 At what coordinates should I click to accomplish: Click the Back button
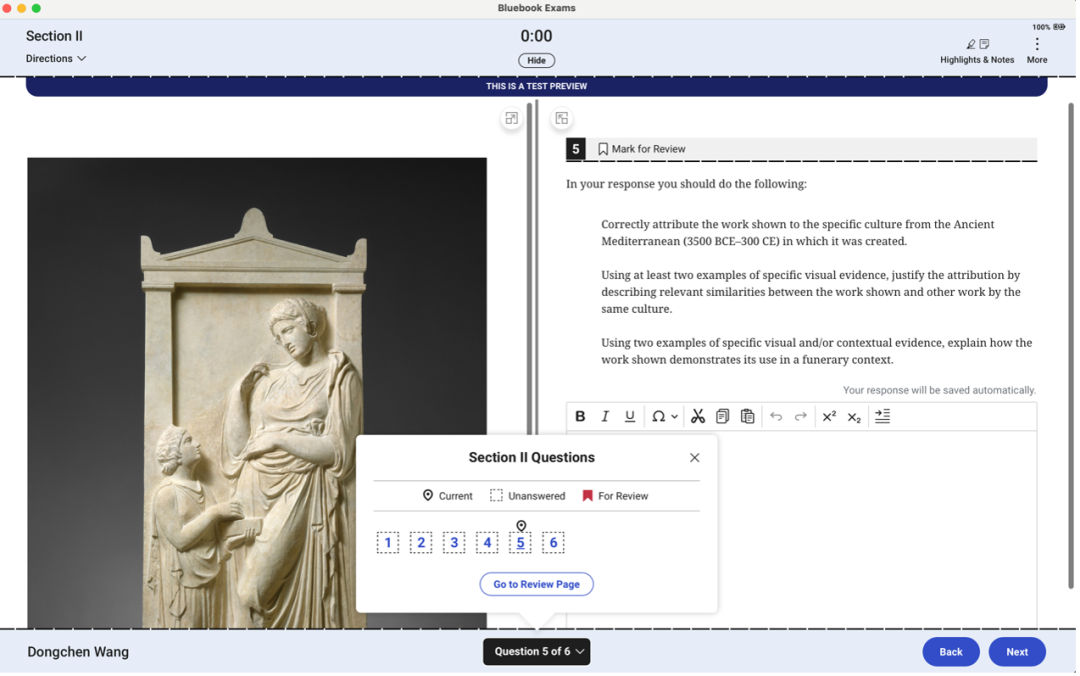[951, 652]
